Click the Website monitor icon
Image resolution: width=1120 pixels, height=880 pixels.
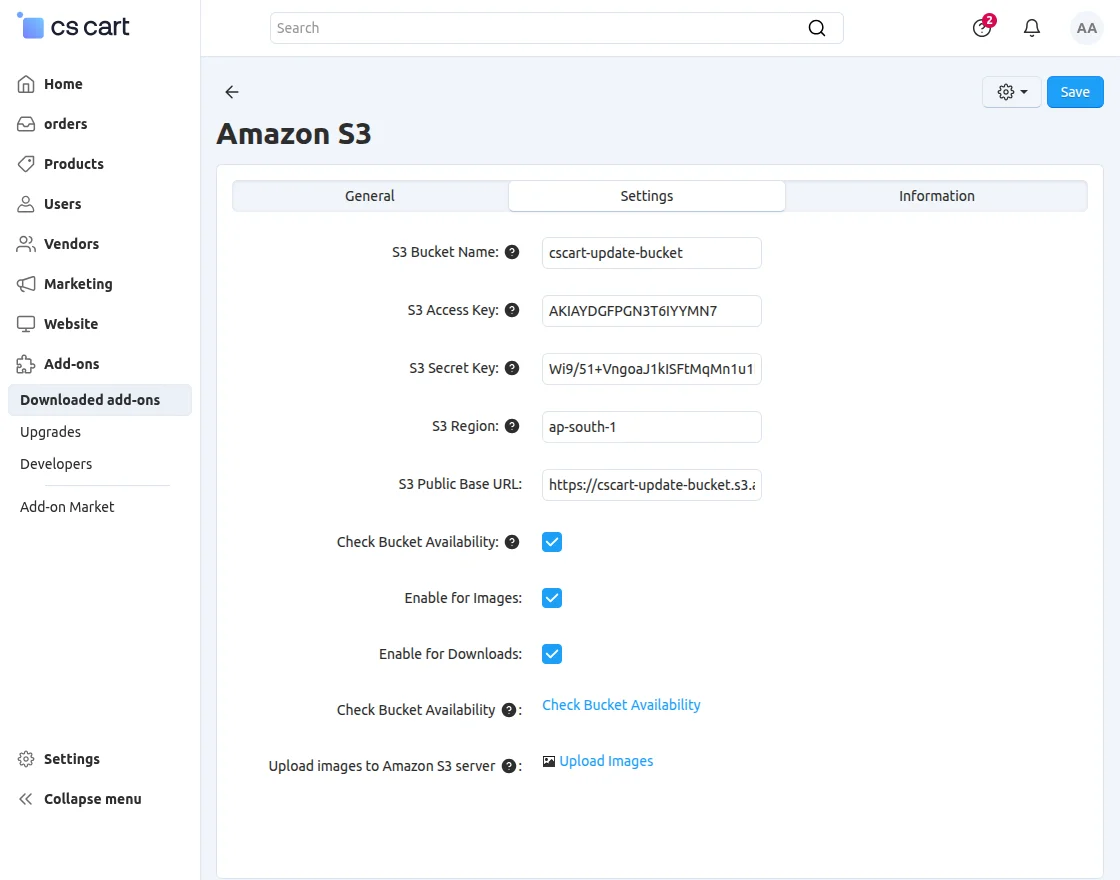[x=26, y=324]
